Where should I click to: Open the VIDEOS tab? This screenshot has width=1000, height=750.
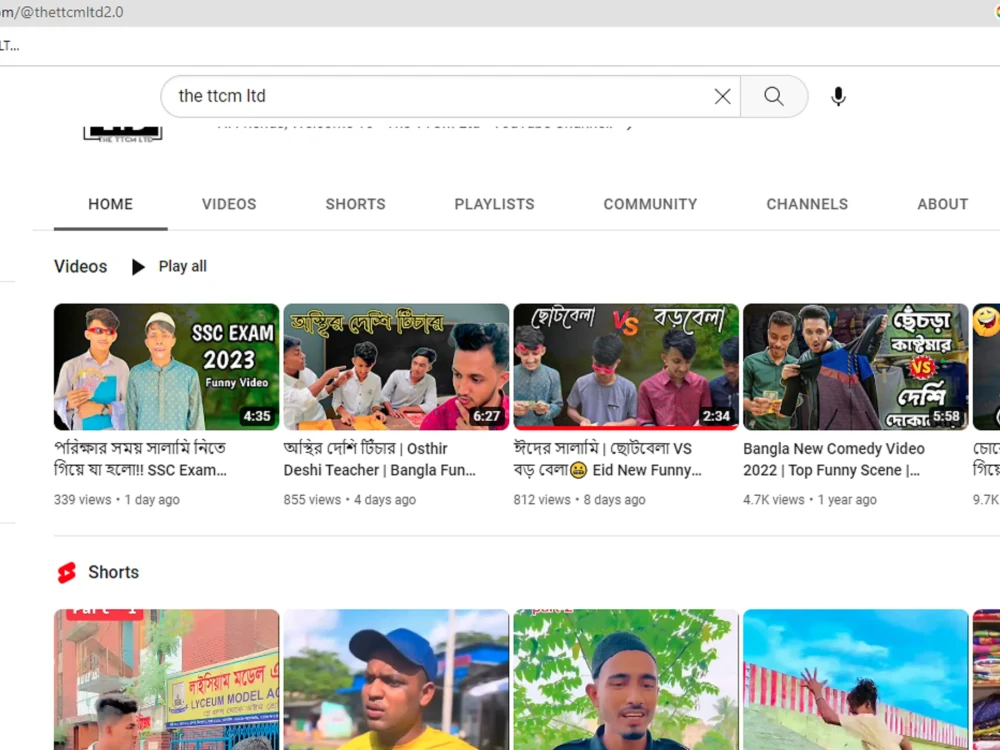pos(229,204)
